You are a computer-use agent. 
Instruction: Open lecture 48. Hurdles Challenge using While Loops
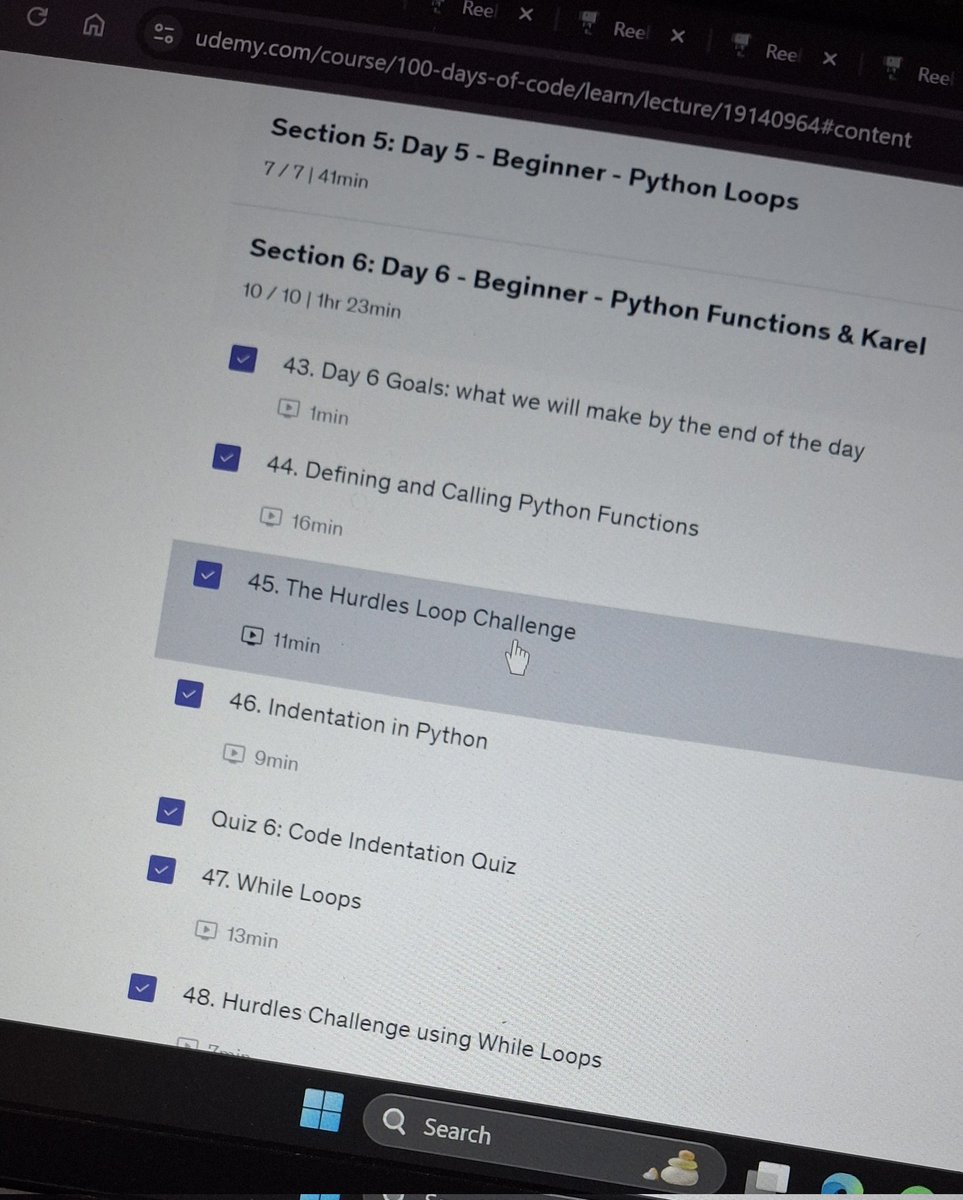pyautogui.click(x=392, y=1027)
